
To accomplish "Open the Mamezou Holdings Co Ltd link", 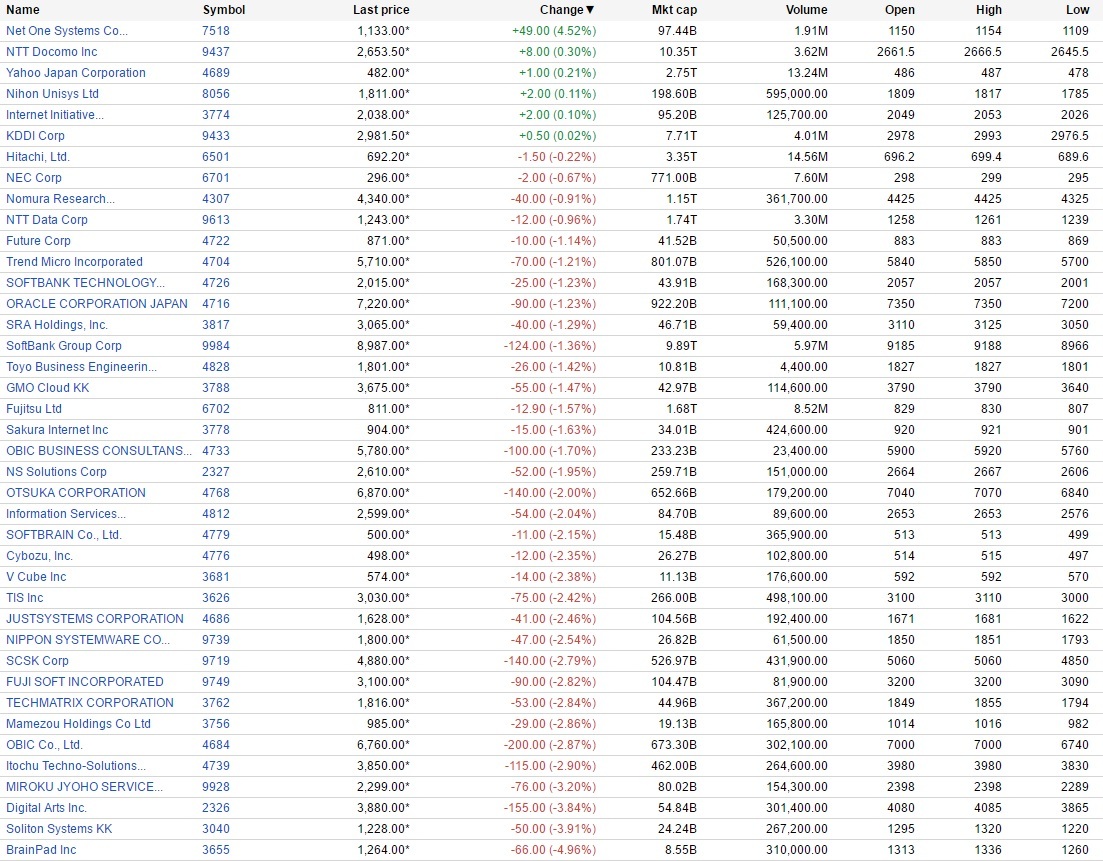I will click(x=78, y=724).
